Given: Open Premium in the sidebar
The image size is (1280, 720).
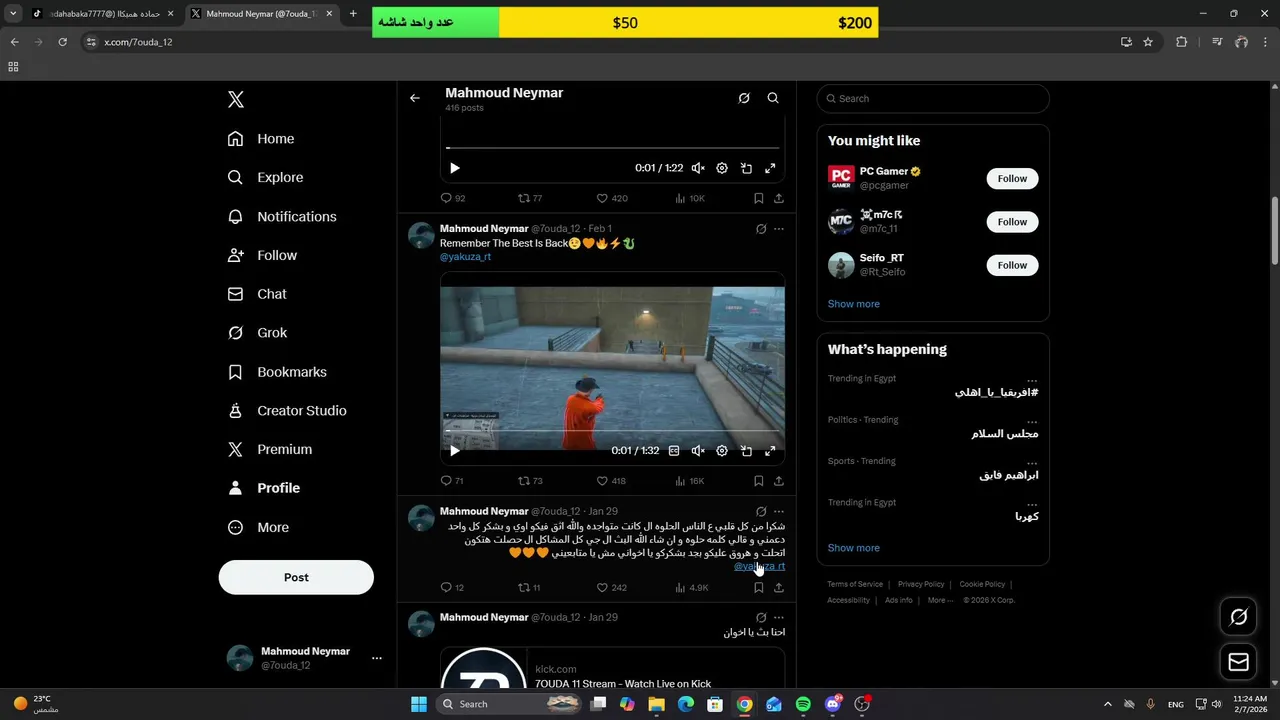Looking at the screenshot, I should (x=270, y=450).
